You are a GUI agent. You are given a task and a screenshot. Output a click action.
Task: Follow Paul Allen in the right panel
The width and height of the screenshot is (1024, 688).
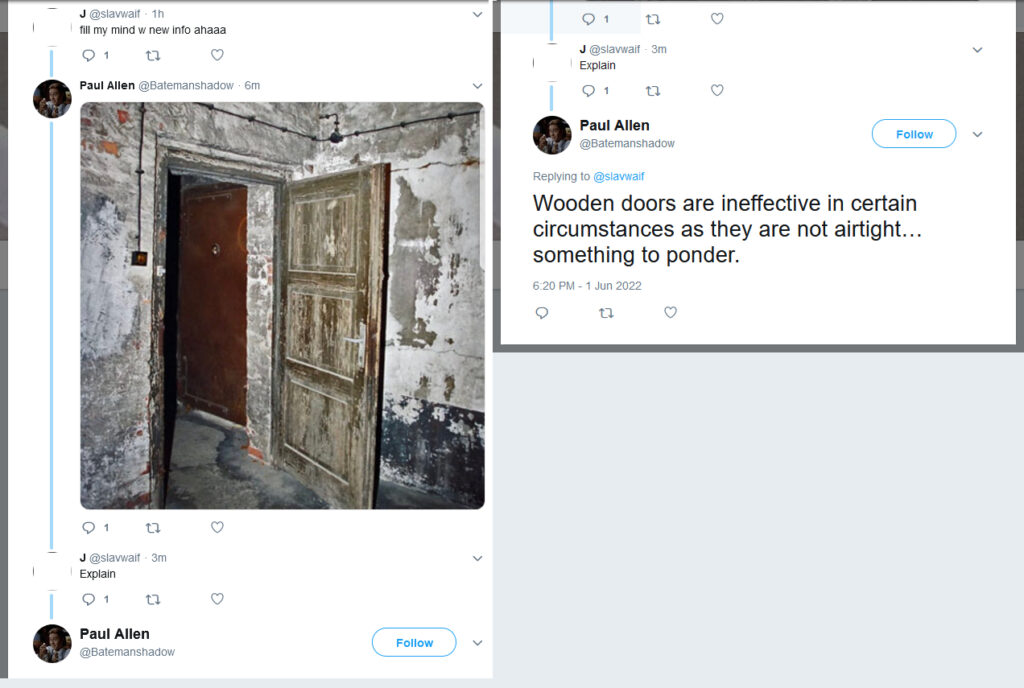(914, 134)
